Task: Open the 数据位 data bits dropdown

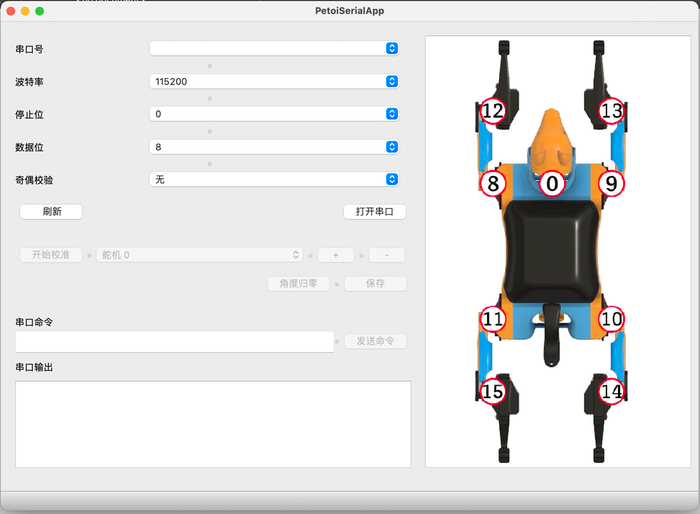Action: pyautogui.click(x=274, y=147)
